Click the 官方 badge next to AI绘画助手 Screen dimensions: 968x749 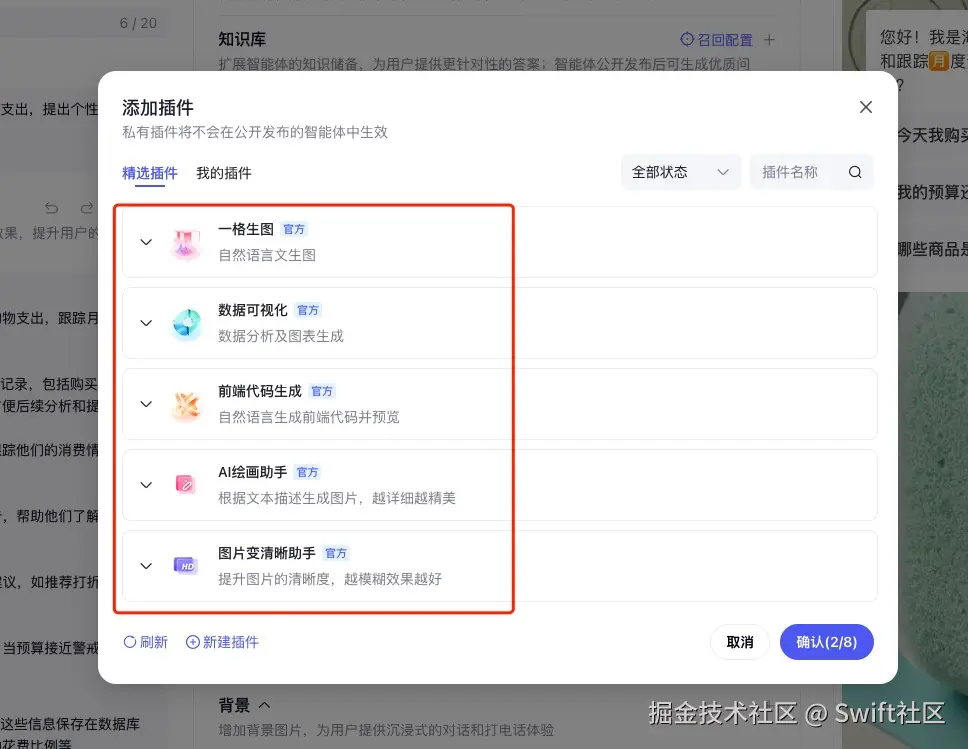[x=307, y=472]
